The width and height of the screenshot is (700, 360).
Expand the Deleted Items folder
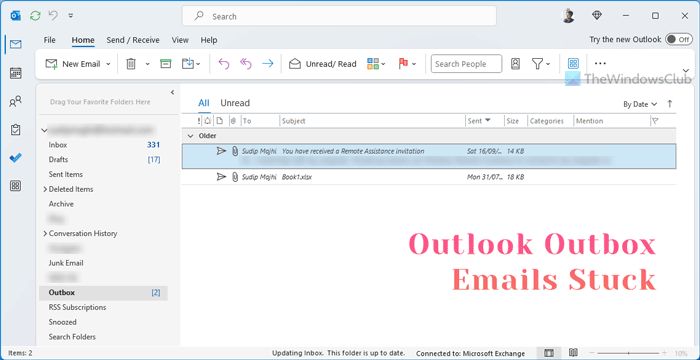point(45,189)
